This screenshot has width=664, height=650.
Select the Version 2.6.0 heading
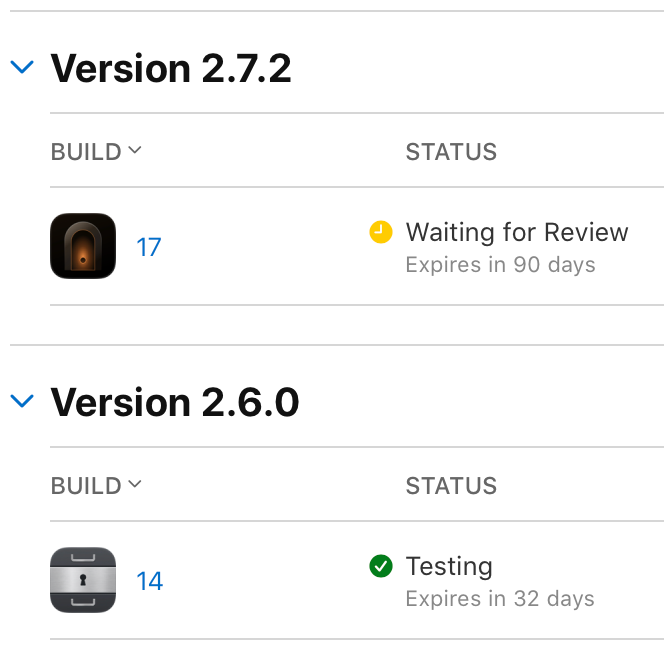[x=175, y=402]
